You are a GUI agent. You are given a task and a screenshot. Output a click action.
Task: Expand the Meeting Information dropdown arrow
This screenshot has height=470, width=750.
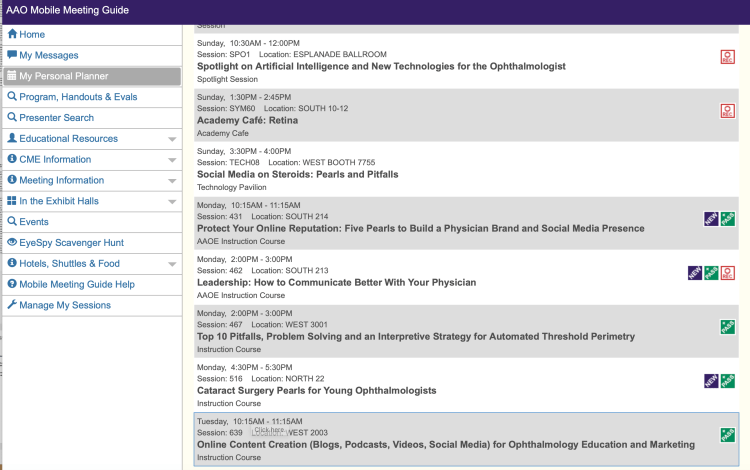(x=172, y=181)
